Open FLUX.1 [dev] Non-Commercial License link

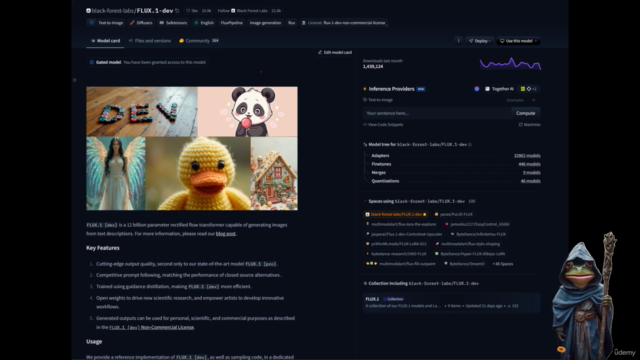click(151, 327)
